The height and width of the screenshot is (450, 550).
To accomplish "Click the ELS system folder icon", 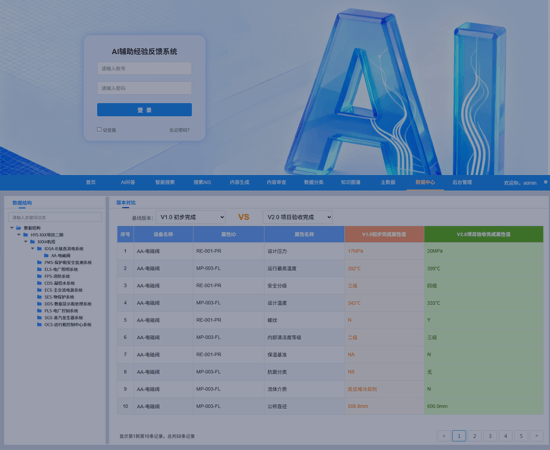I will pyautogui.click(x=39, y=269).
